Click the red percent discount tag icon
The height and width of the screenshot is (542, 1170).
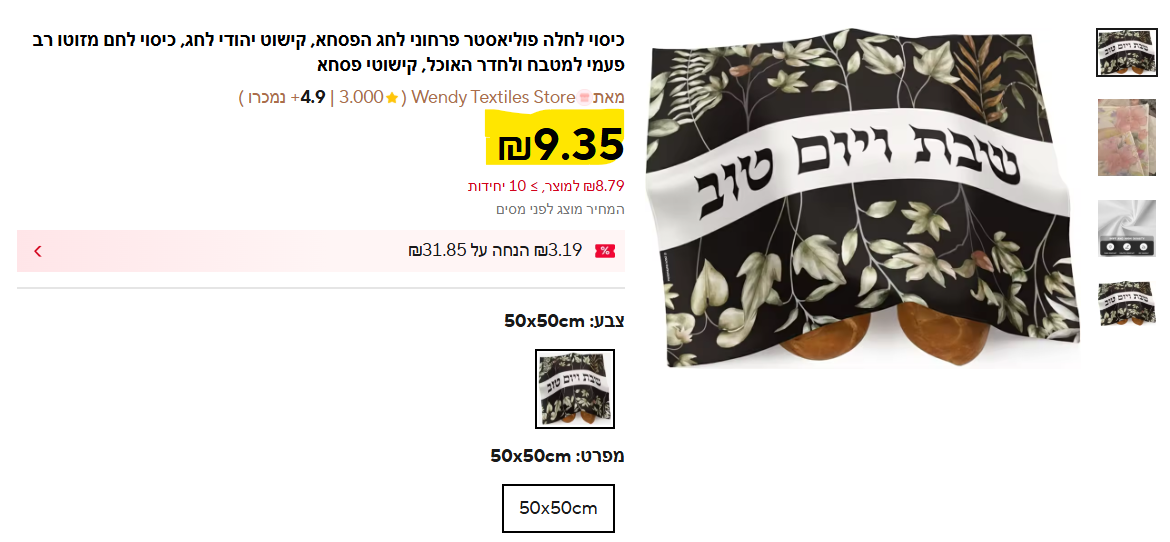click(604, 251)
